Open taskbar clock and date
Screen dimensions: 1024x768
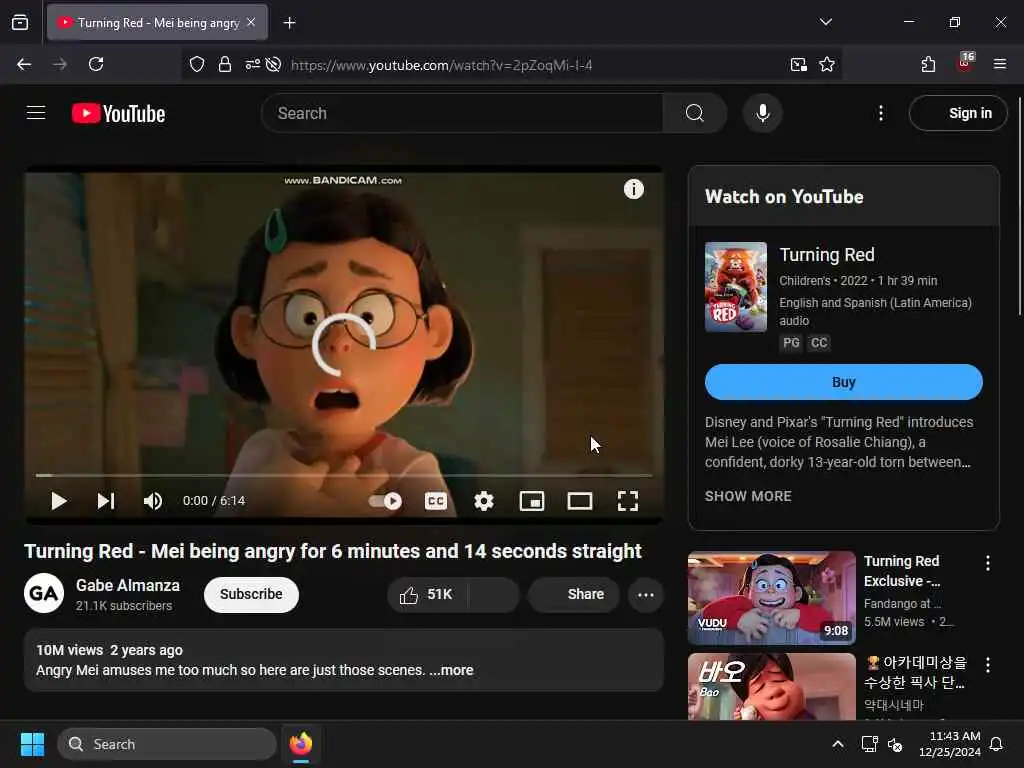pyautogui.click(x=950, y=744)
